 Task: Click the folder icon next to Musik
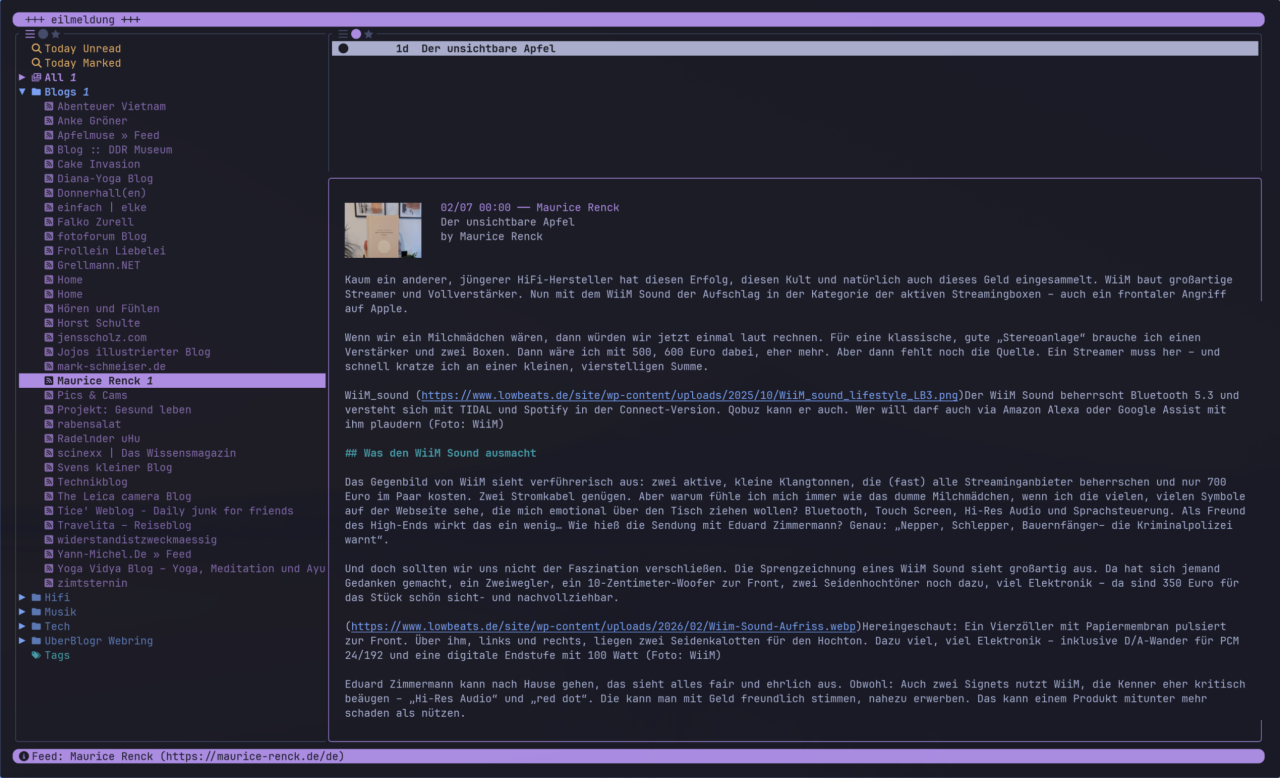click(36, 612)
